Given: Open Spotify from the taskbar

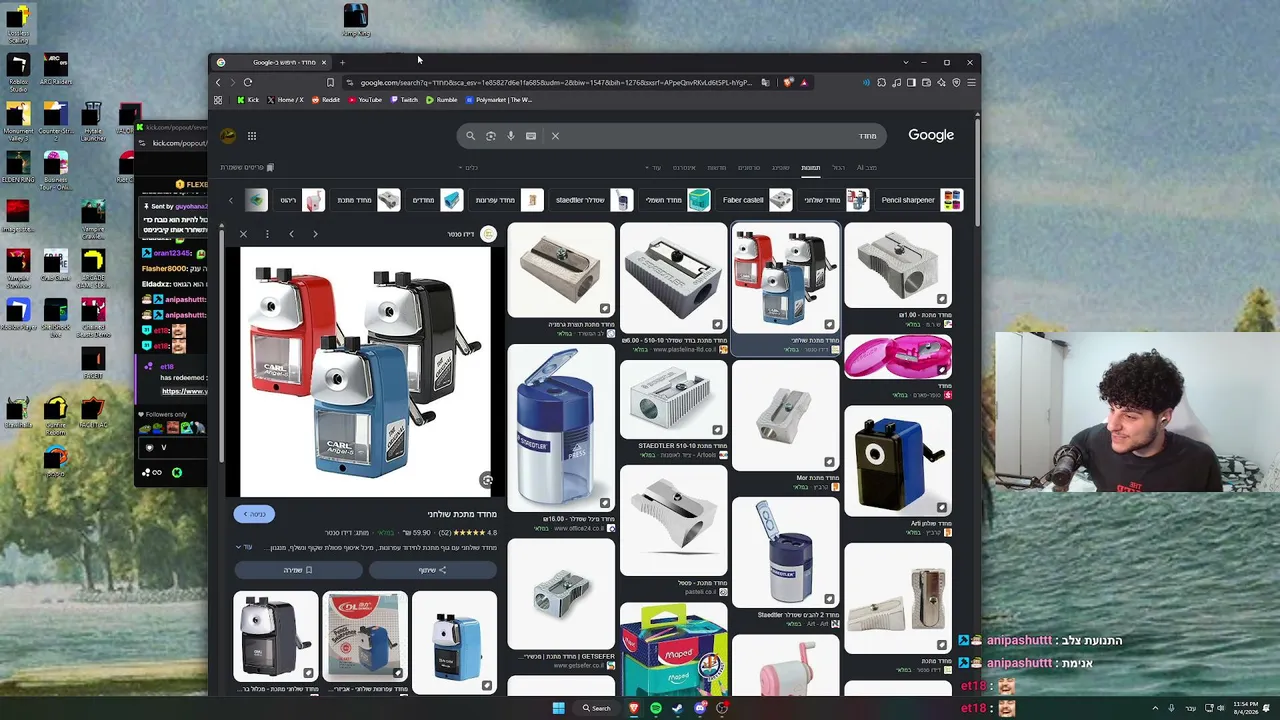Looking at the screenshot, I should [x=655, y=708].
